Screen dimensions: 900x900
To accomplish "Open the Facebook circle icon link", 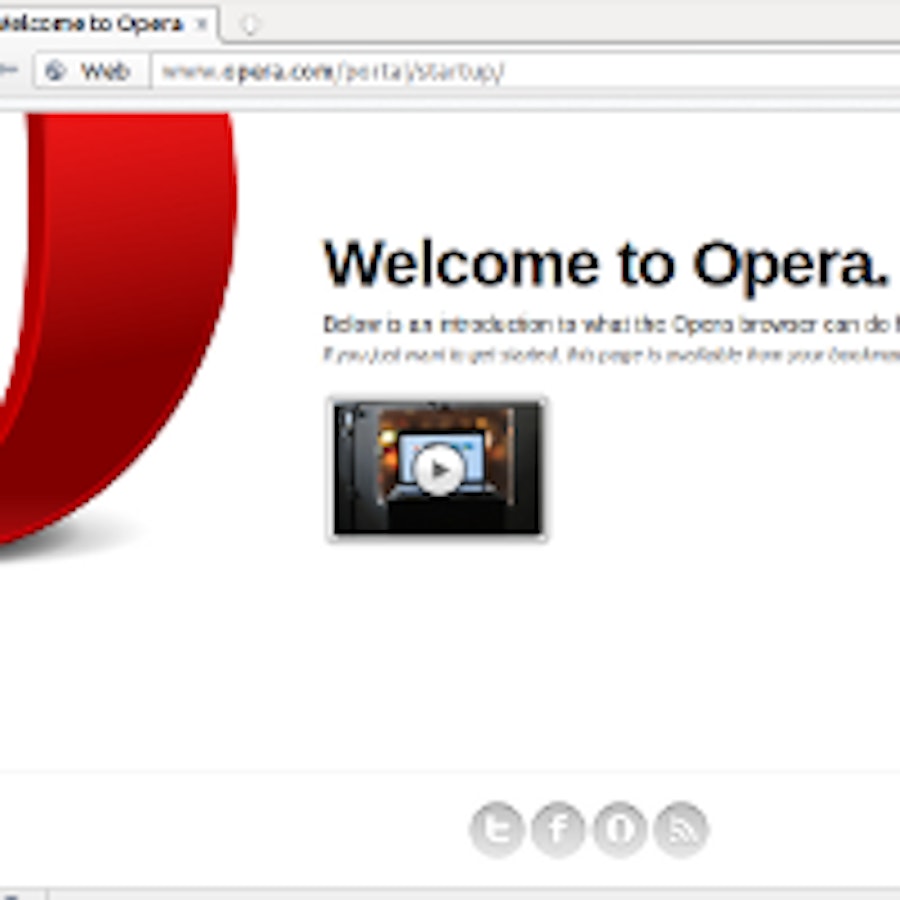I will coord(558,829).
